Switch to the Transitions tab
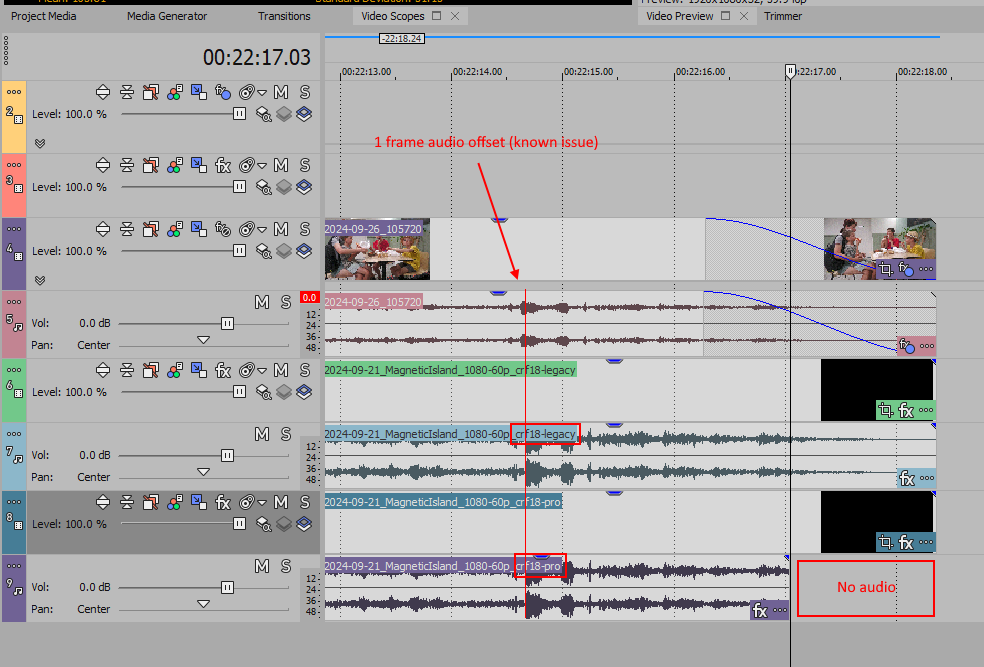The width and height of the screenshot is (984, 667). tap(284, 16)
